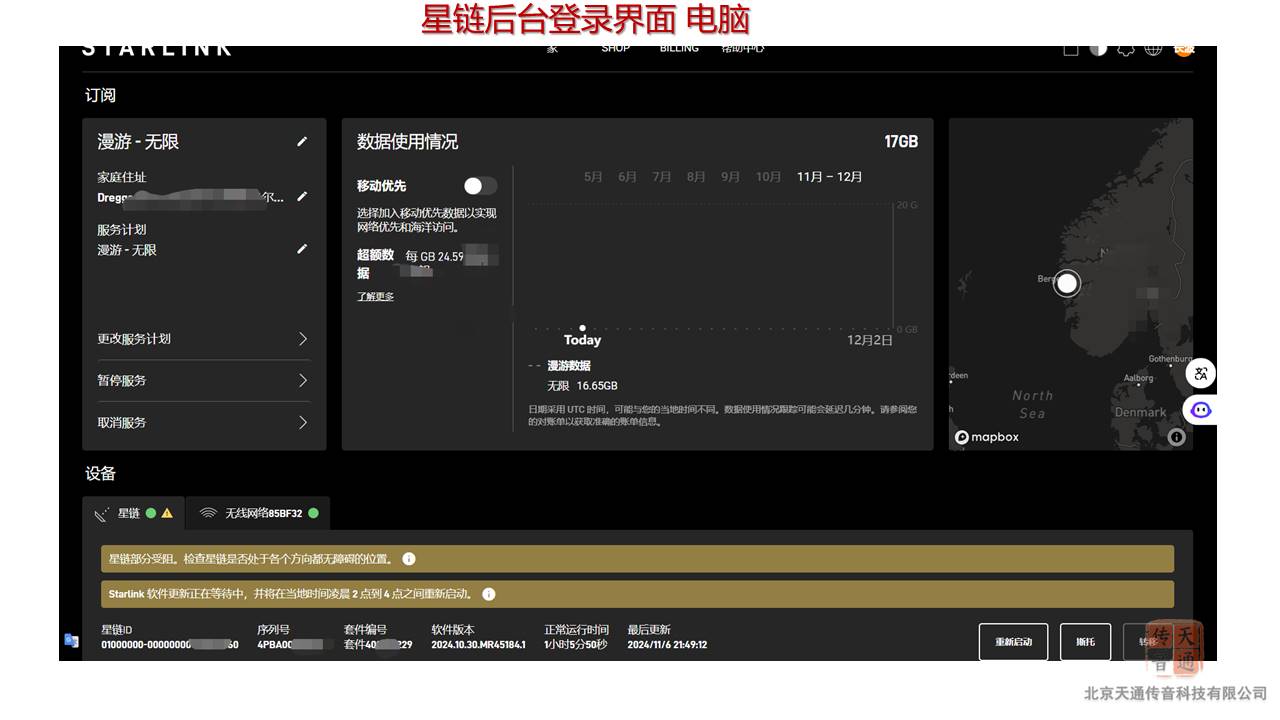This screenshot has height=720, width=1280.
Task: Open 暂停服务 pause service option
Action: (203, 381)
